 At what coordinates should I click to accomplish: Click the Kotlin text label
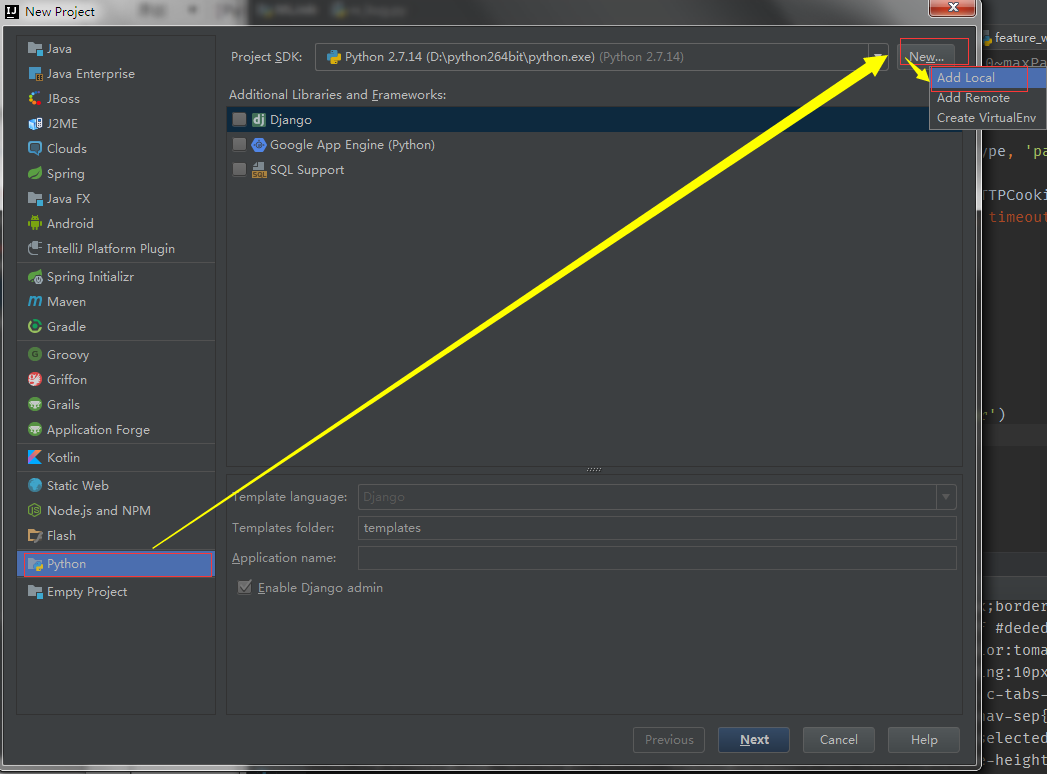pyautogui.click(x=63, y=457)
